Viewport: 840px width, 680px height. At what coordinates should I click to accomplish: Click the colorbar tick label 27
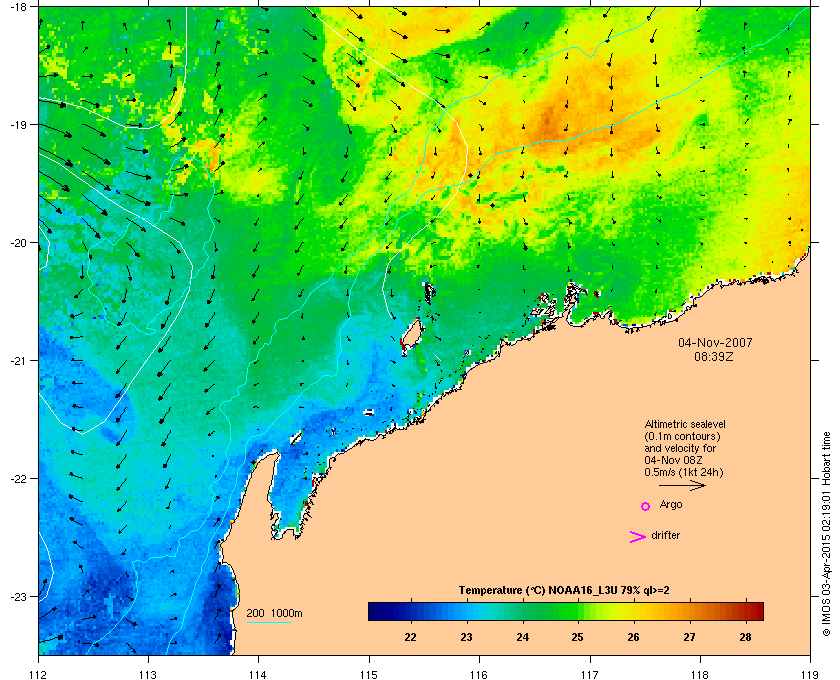click(689, 637)
